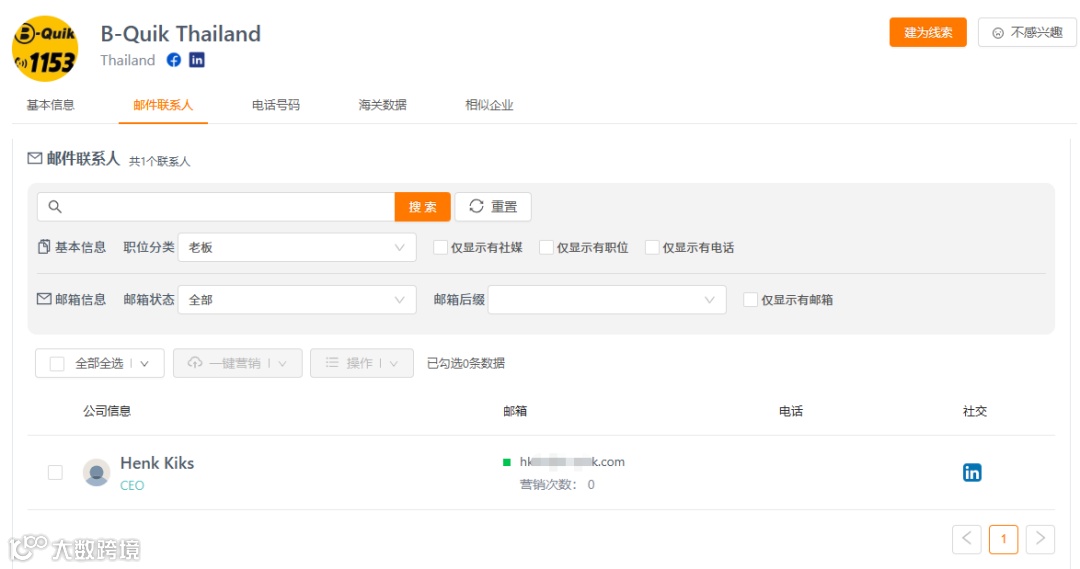Viewport: 1080px width, 569px height.
Task: Click the clipboard icon beside 基本信息 filter
Action: click(44, 247)
